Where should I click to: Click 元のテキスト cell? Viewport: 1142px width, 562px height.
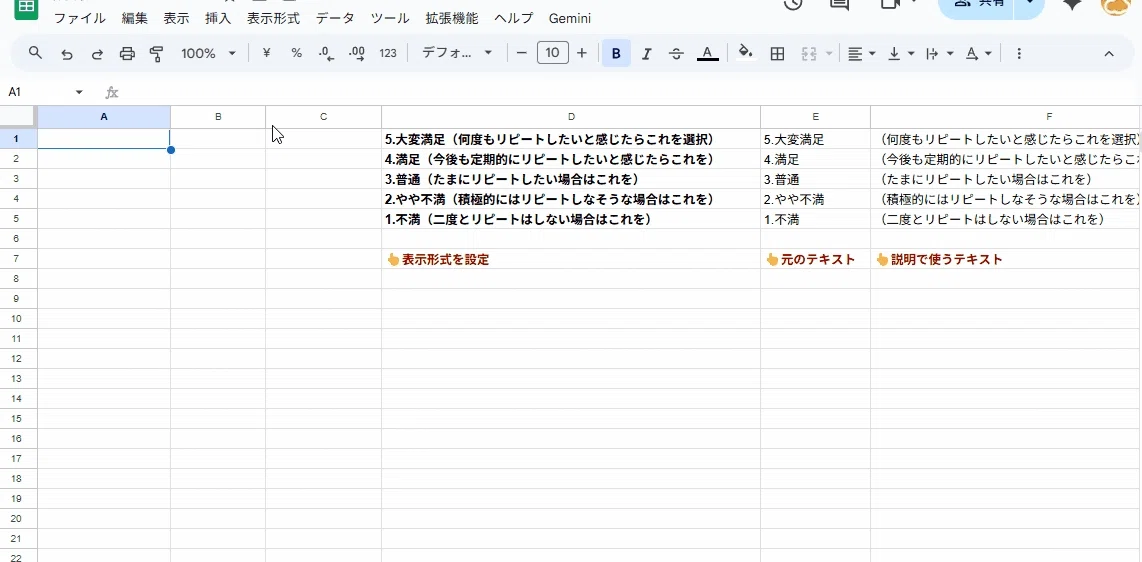(815, 259)
